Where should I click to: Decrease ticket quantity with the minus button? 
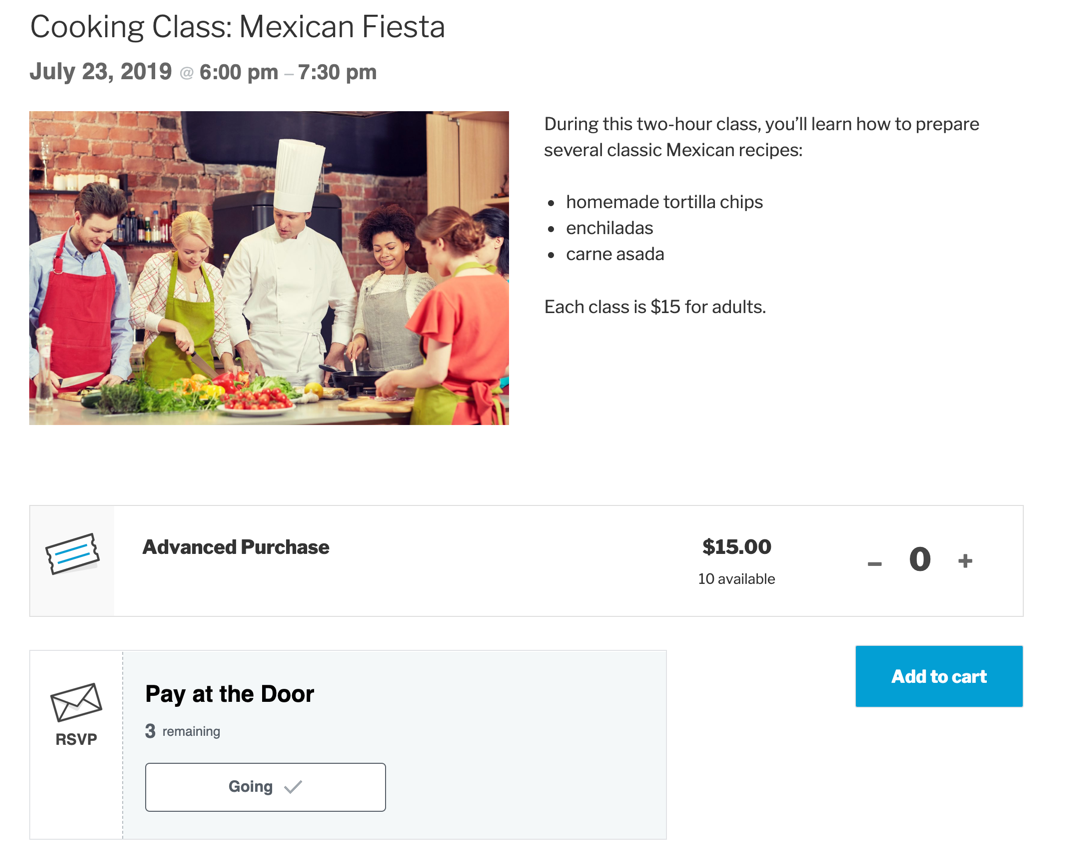[875, 562]
